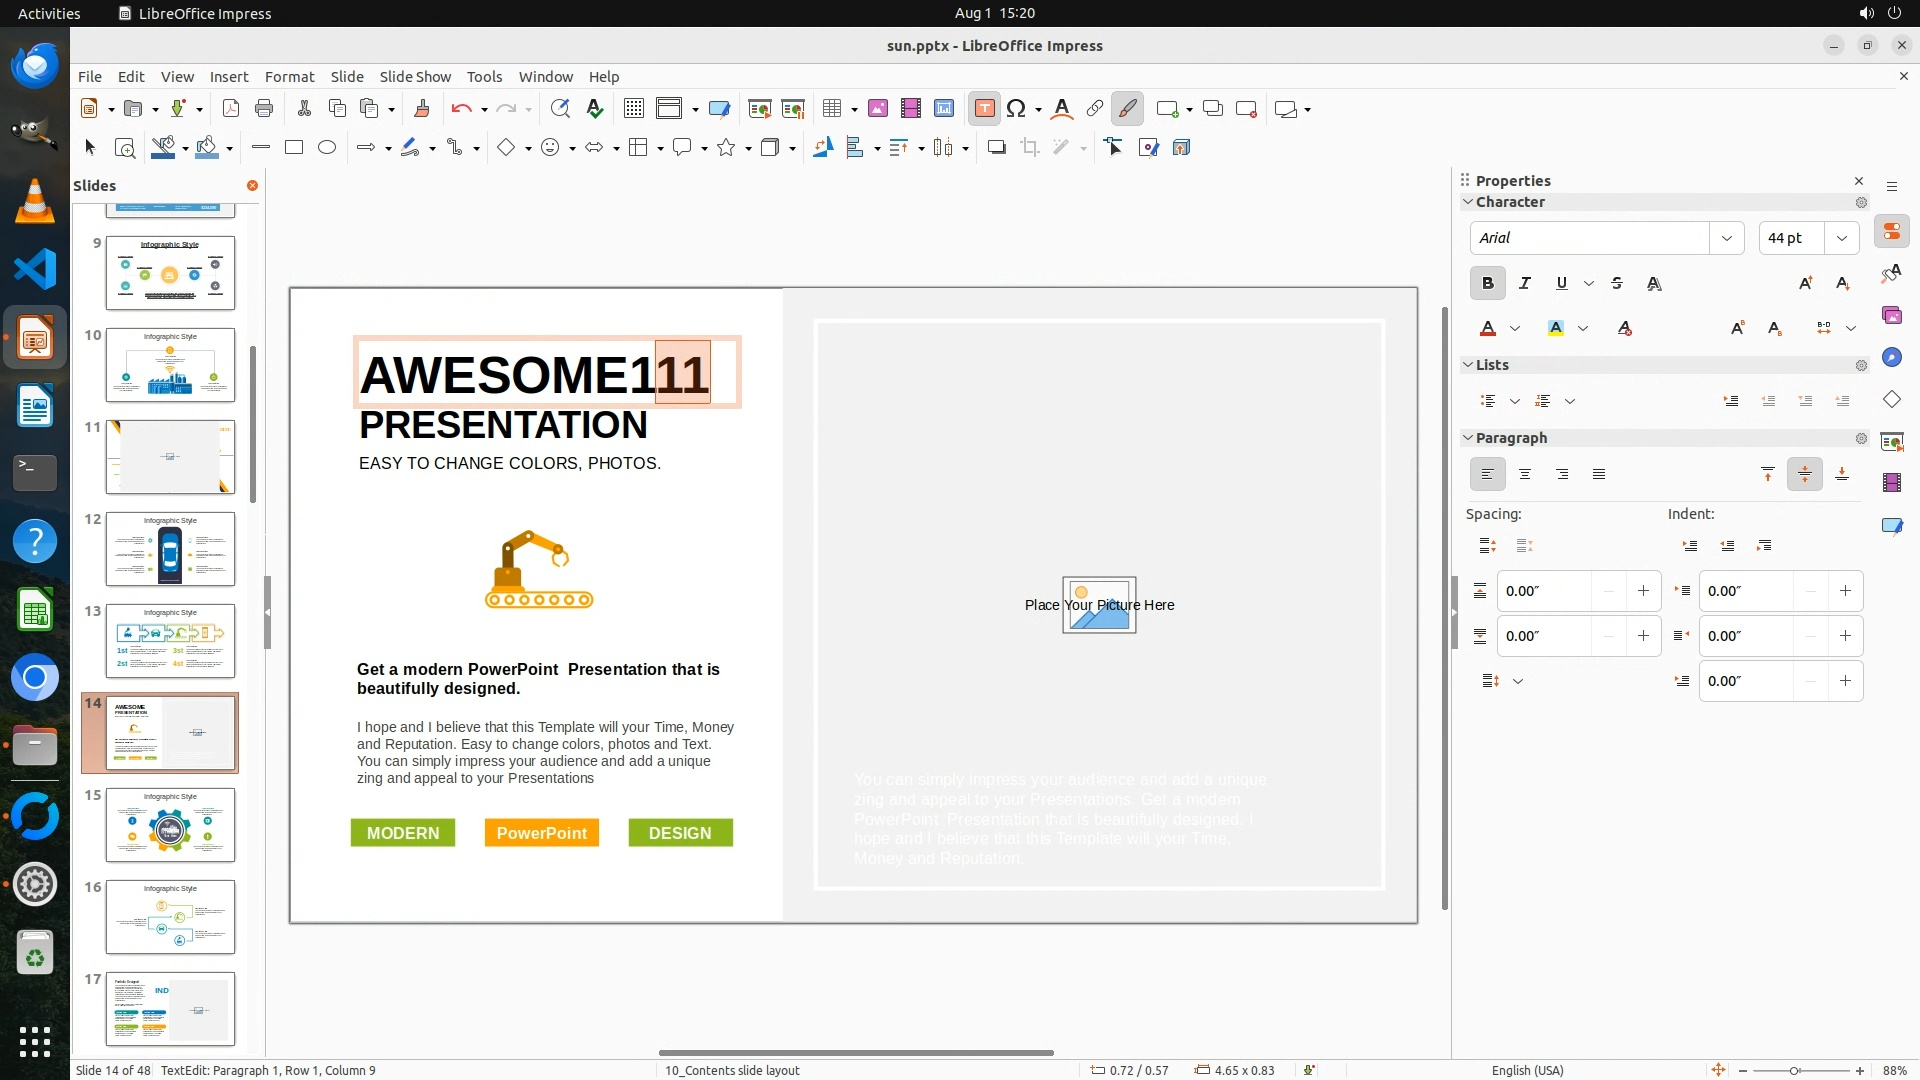Screen dimensions: 1920x1080
Task: Click the Insert Hyperlink icon
Action: pyautogui.click(x=1095, y=109)
